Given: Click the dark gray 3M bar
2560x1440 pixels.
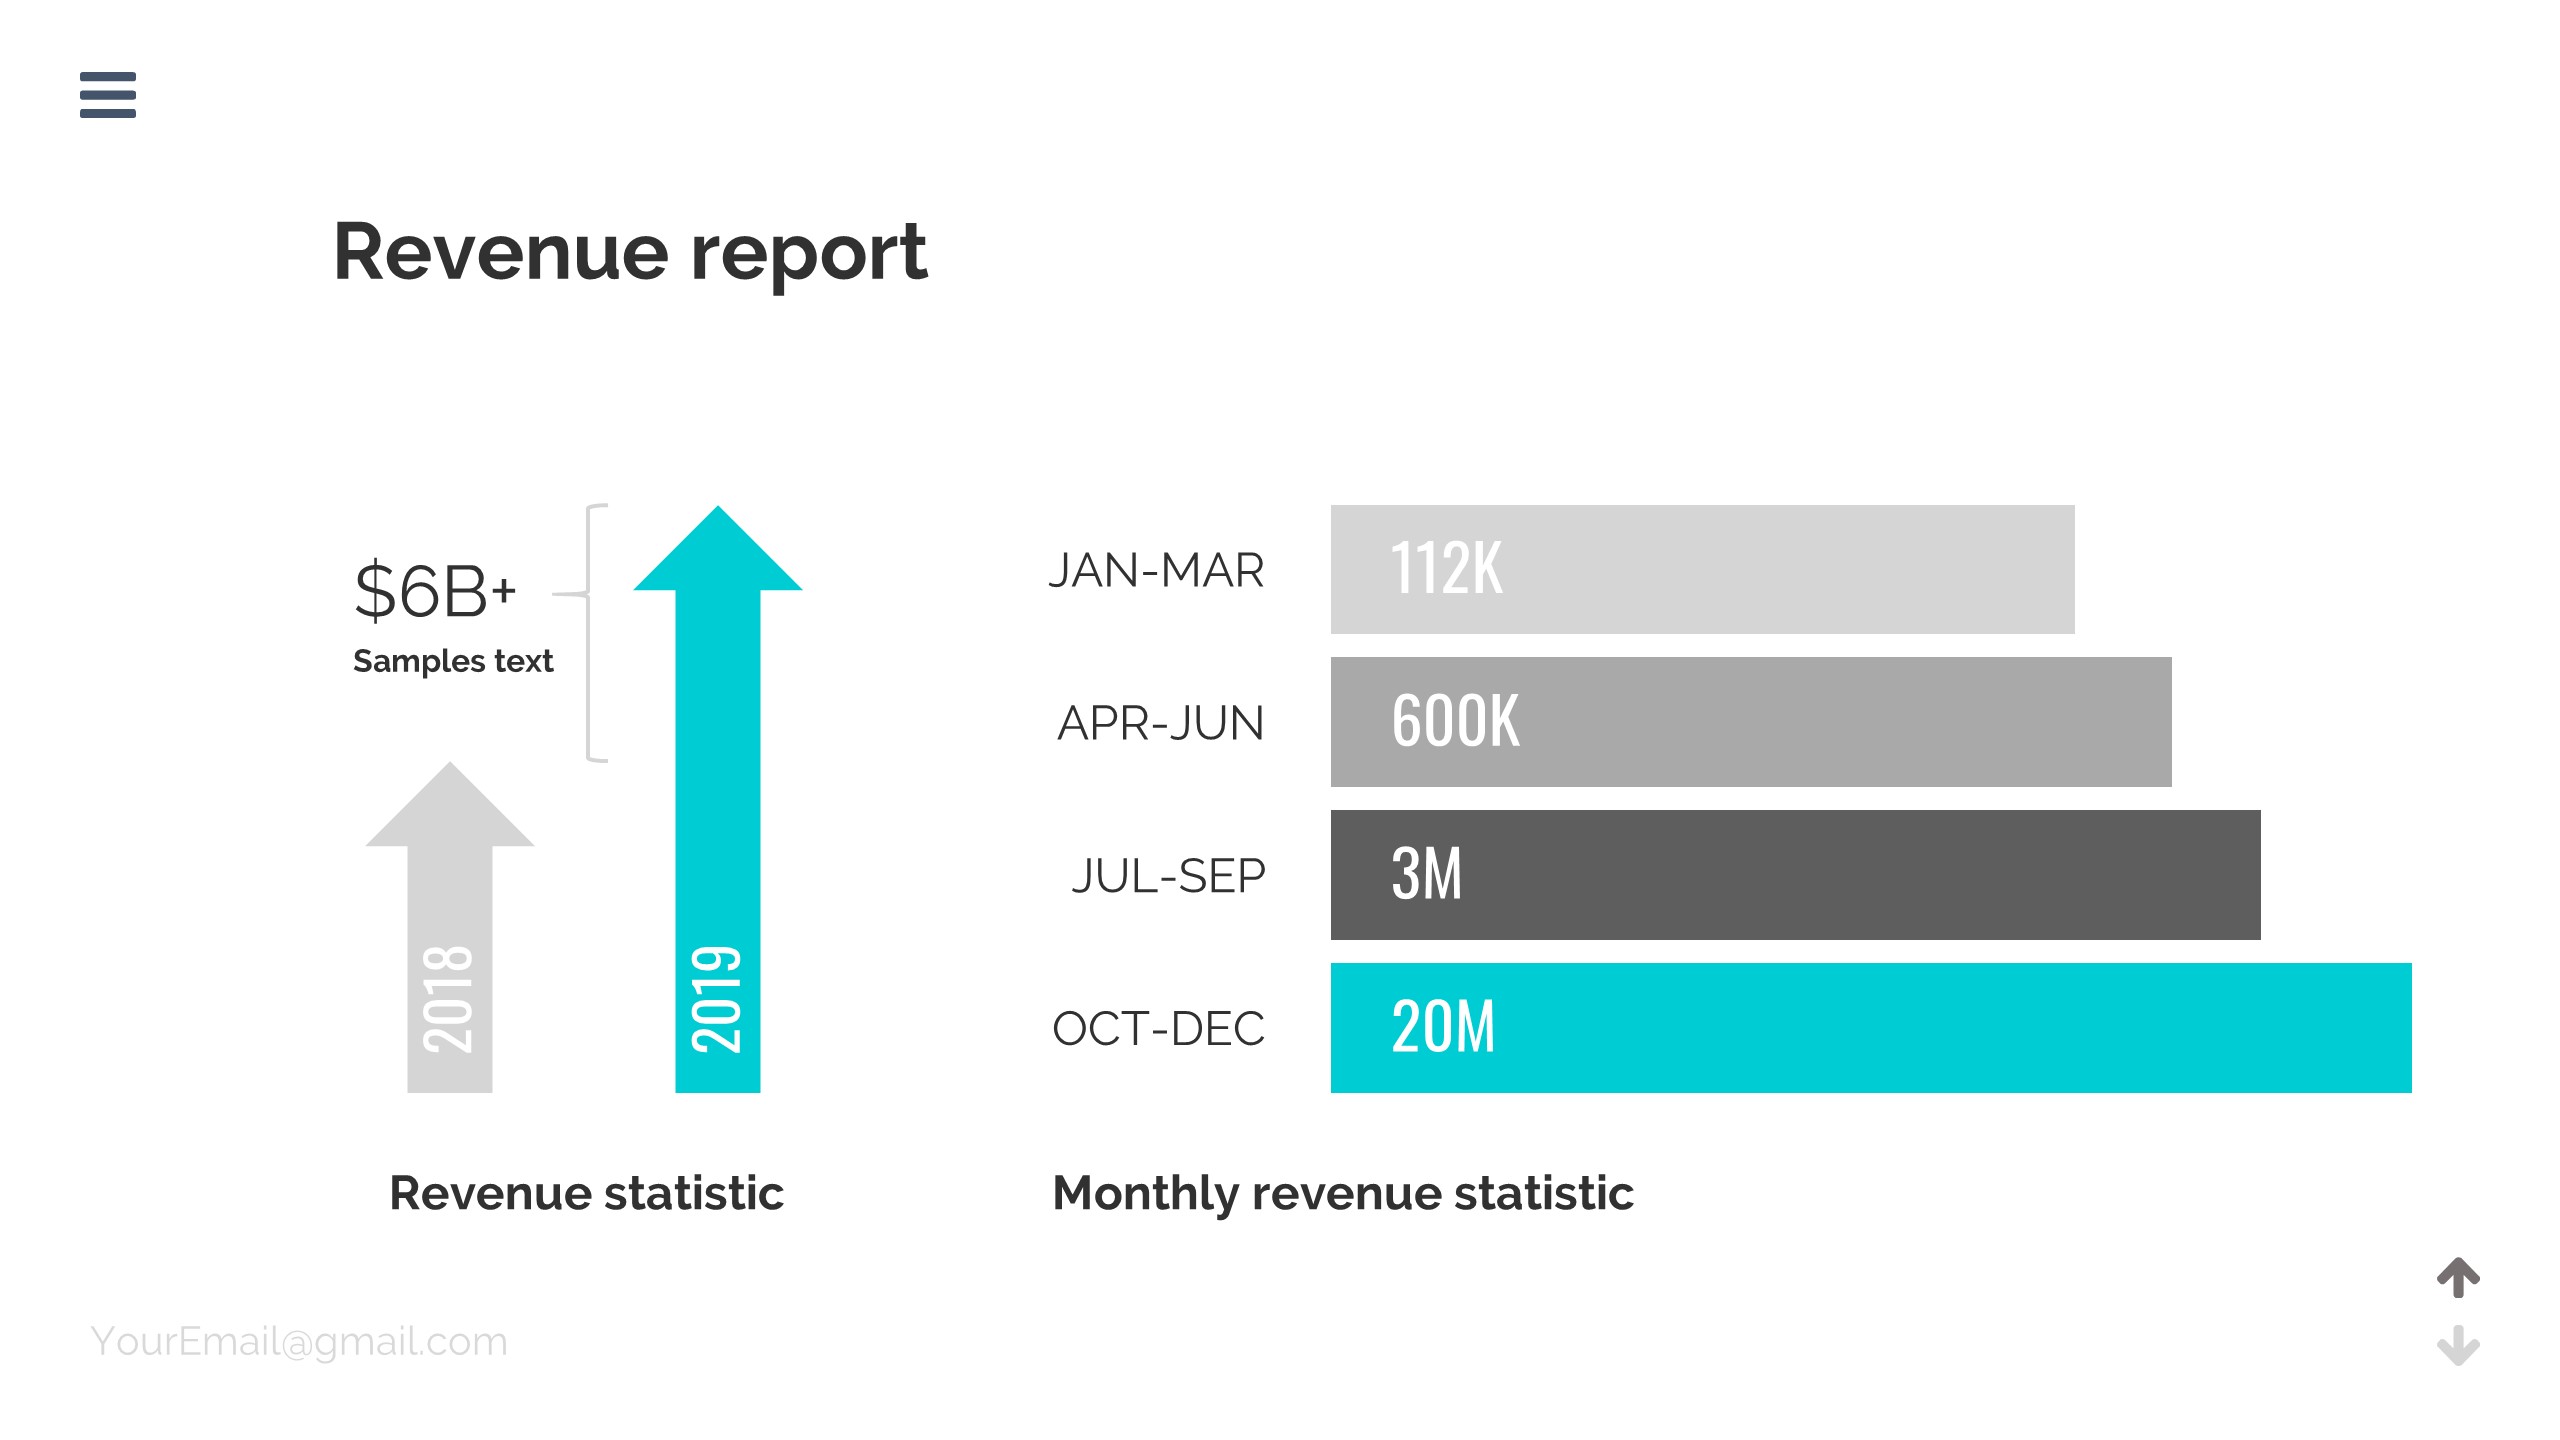Looking at the screenshot, I should [x=1795, y=874].
